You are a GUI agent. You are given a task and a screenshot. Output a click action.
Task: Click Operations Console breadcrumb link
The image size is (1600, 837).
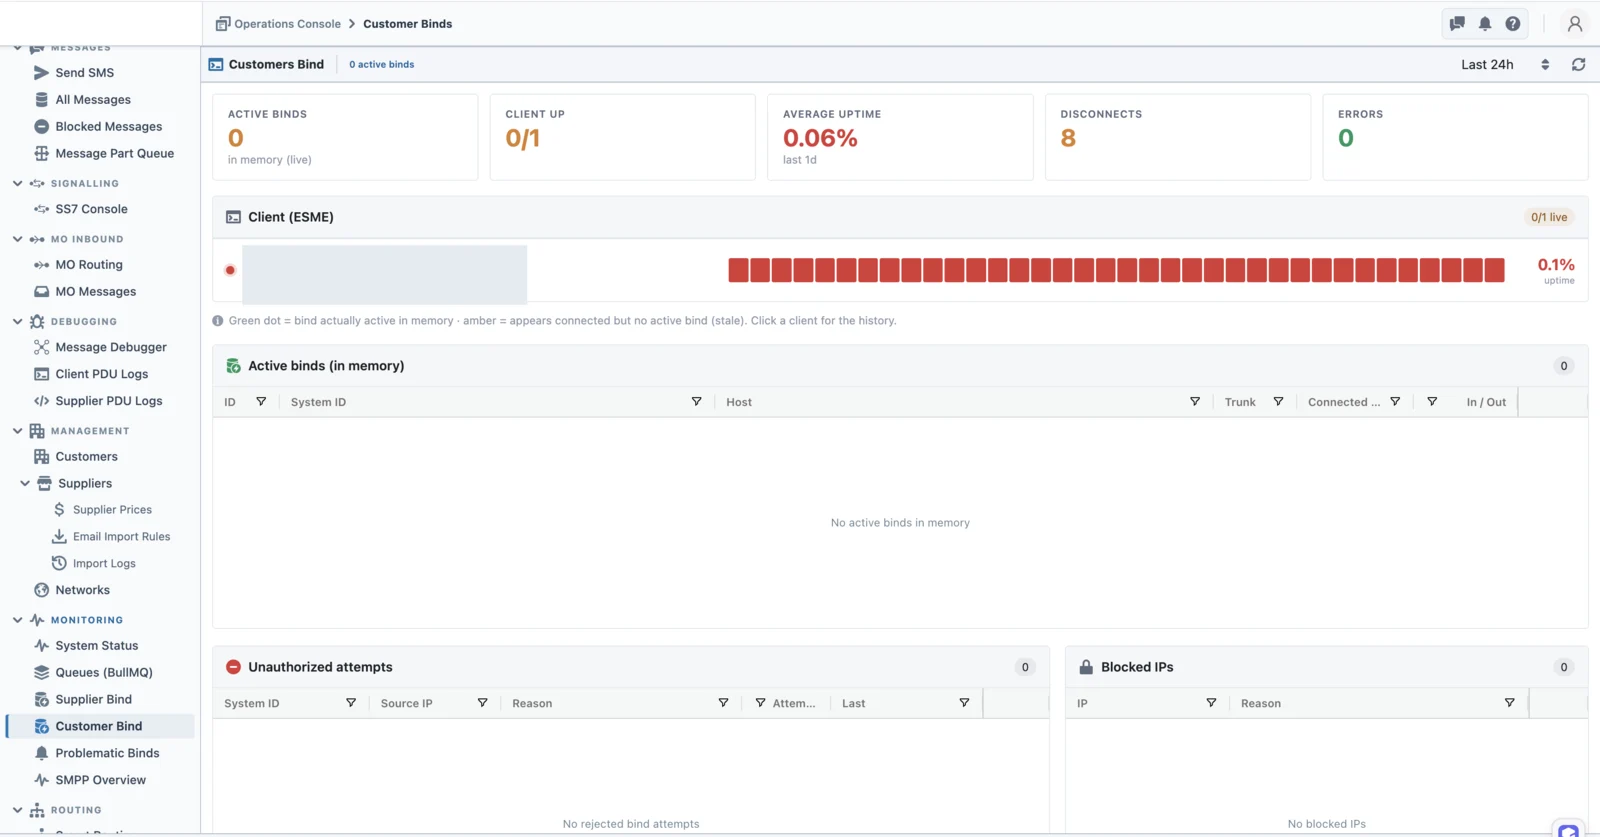[287, 24]
